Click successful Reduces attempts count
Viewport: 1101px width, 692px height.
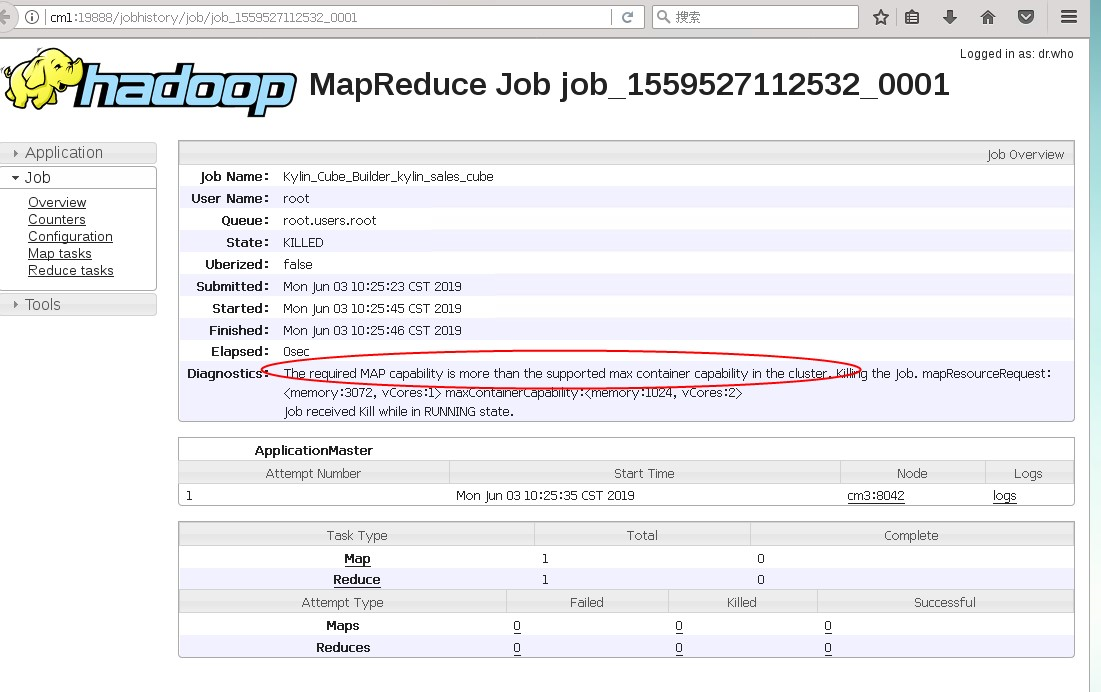point(828,648)
